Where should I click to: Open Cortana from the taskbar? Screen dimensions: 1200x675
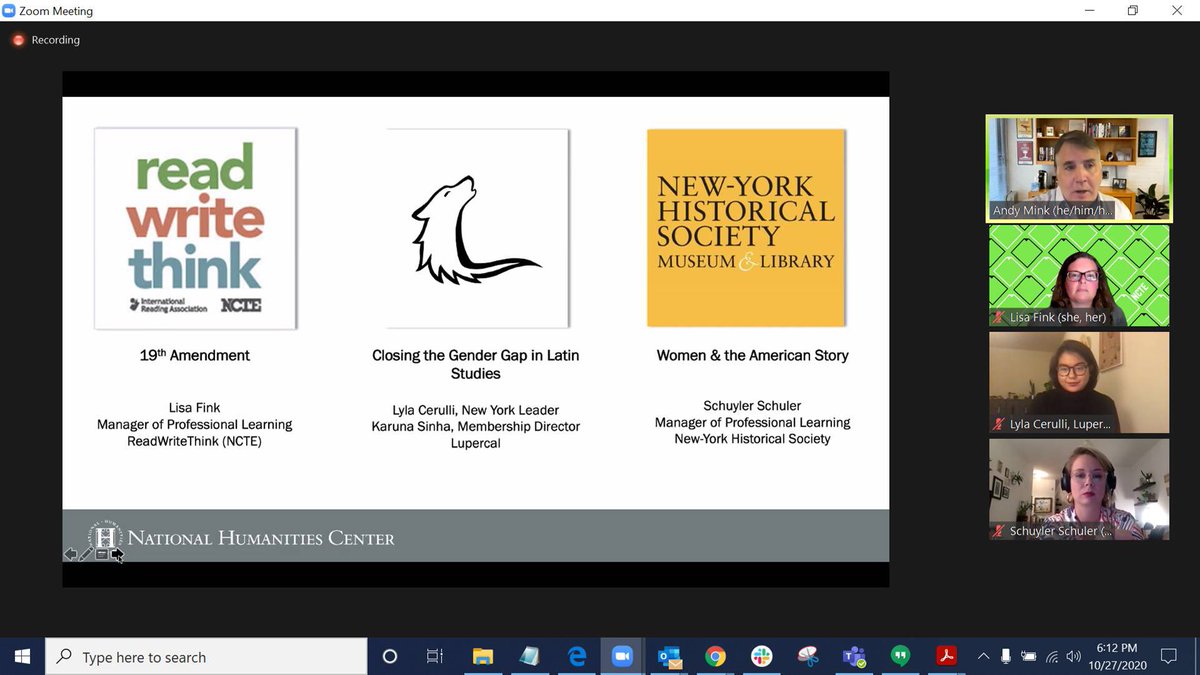click(390, 657)
